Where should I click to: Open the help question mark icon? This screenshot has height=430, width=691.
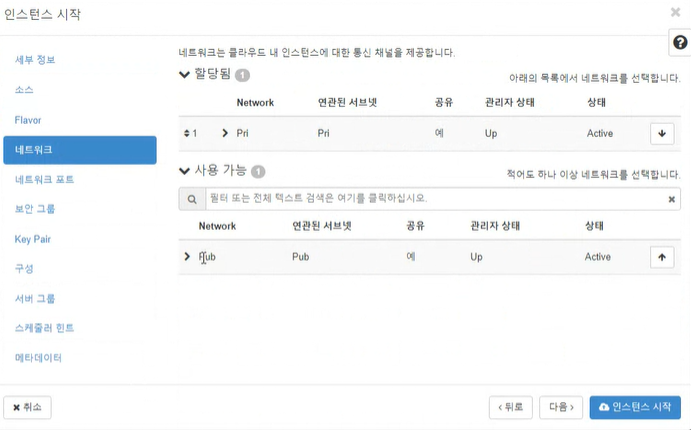(x=680, y=43)
